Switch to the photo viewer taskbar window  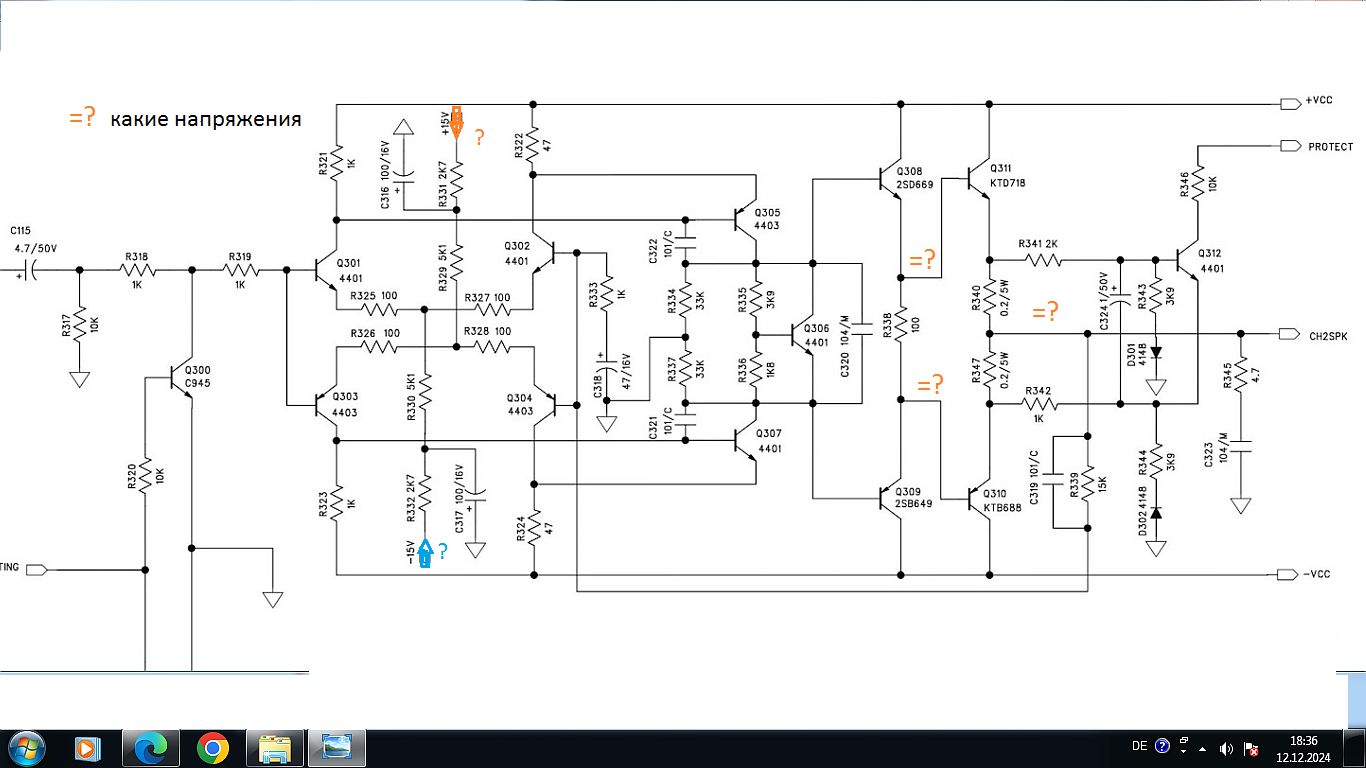point(336,747)
